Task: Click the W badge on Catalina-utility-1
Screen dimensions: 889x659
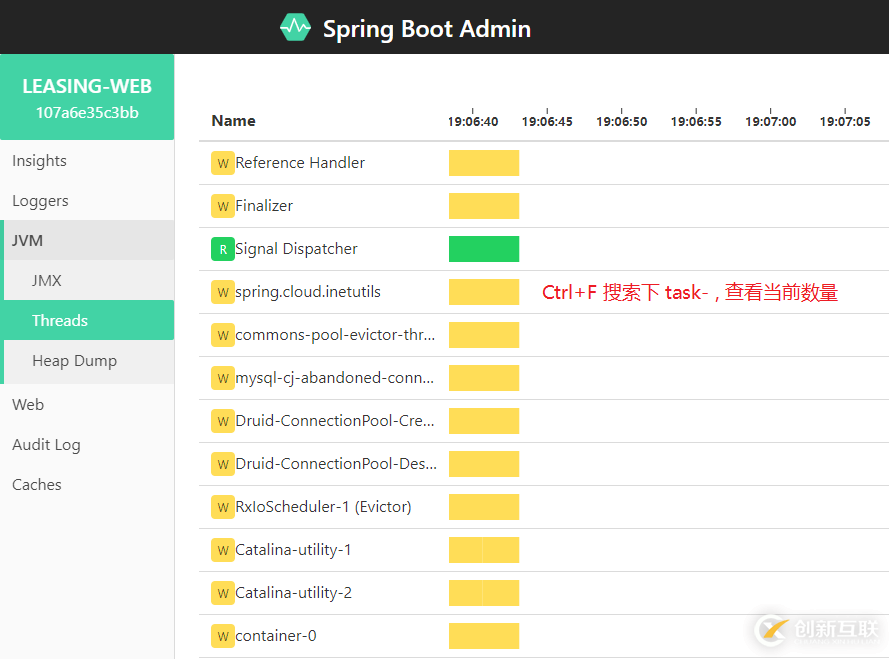Action: (223, 550)
